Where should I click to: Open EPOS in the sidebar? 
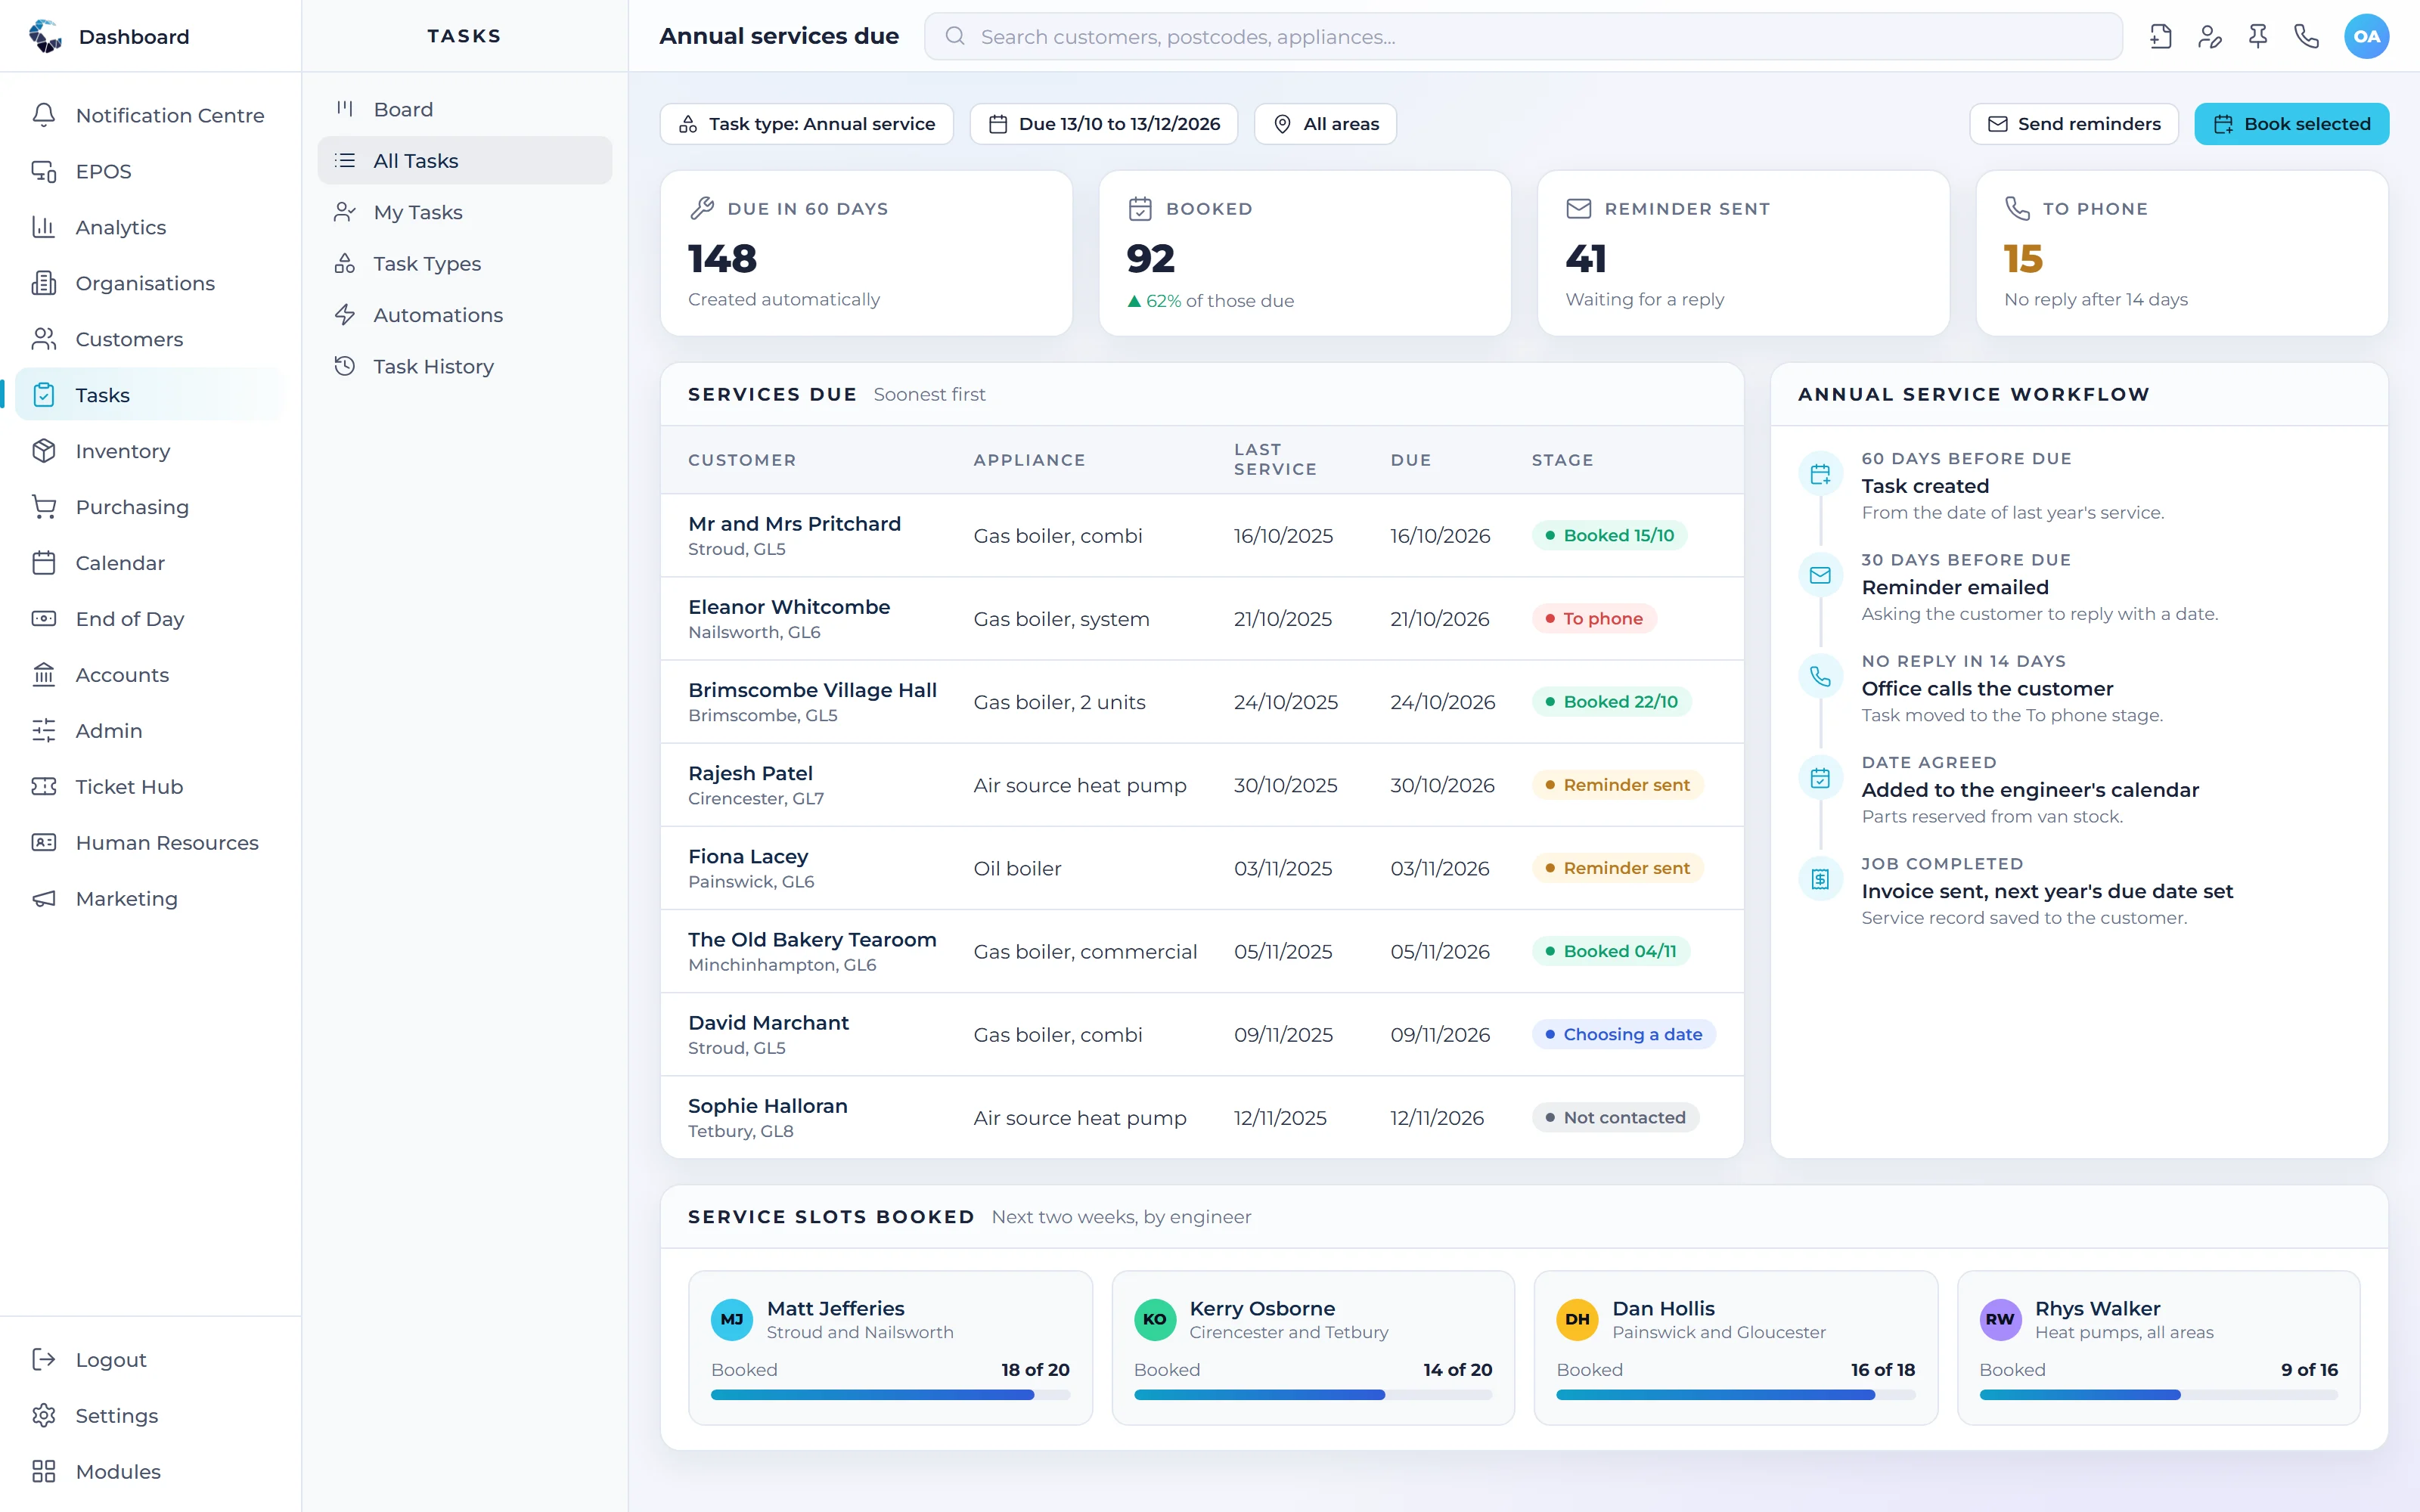click(150, 171)
